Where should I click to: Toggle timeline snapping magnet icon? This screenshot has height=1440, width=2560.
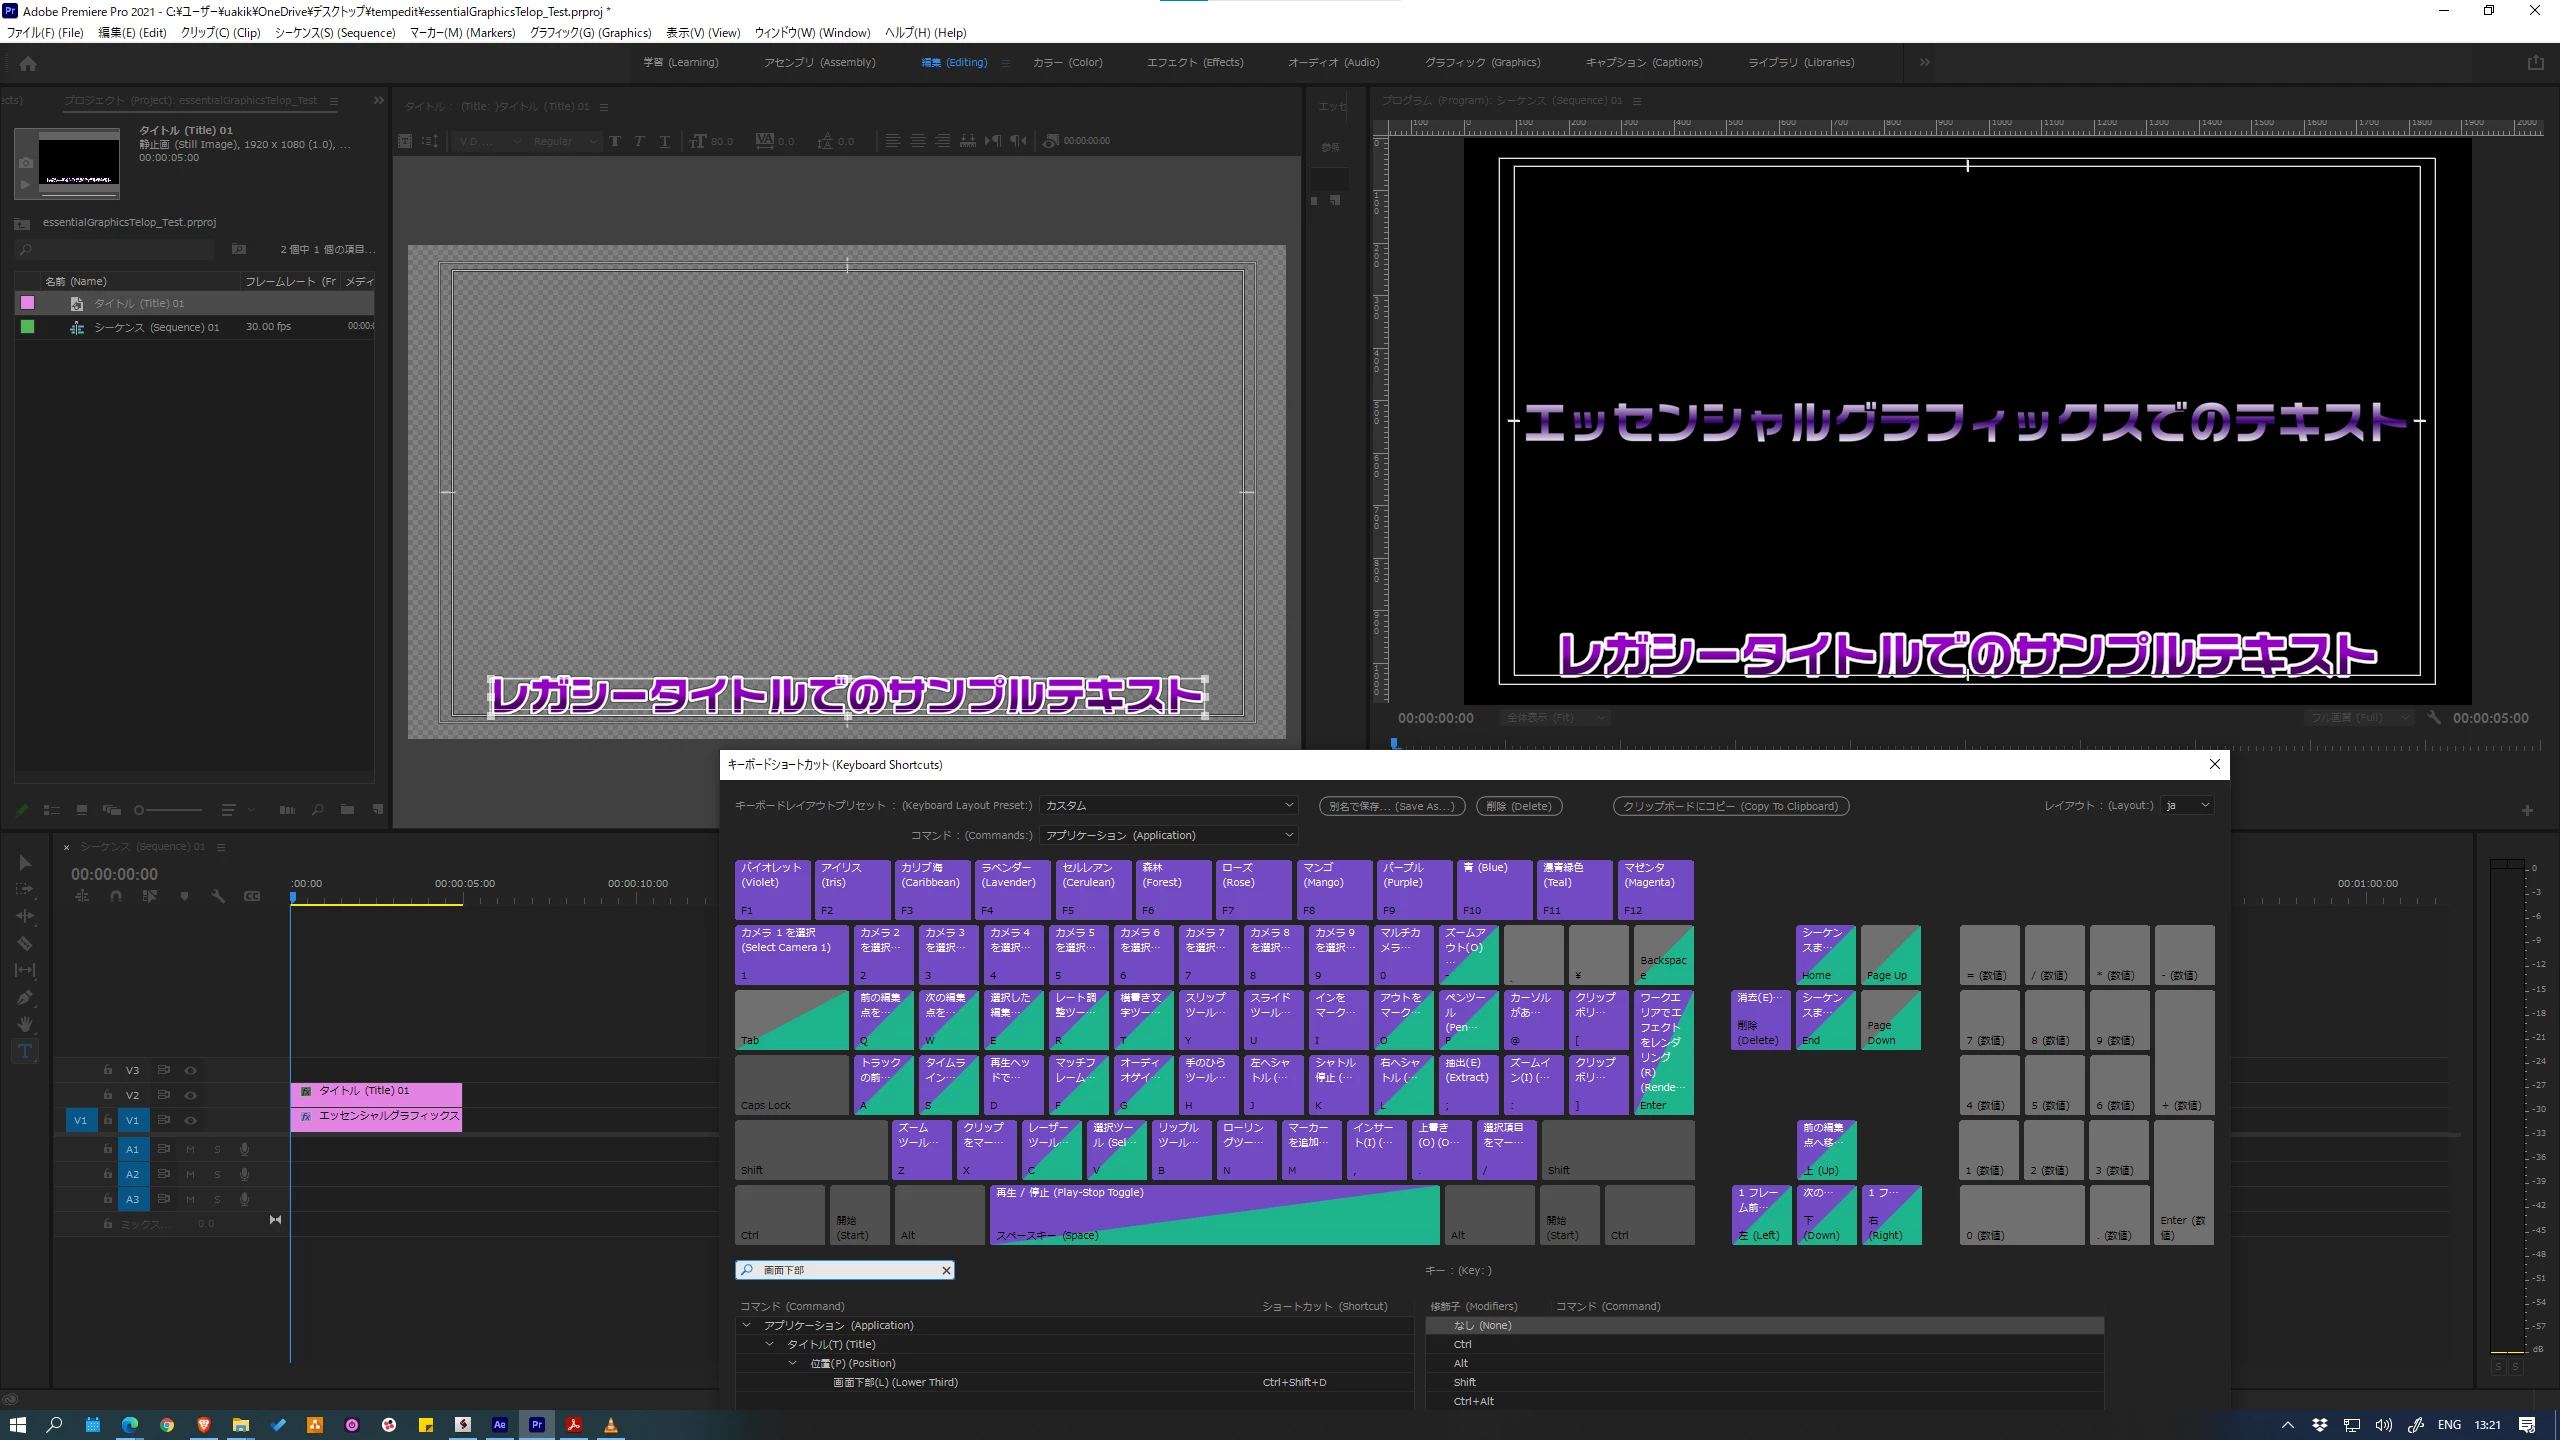pyautogui.click(x=116, y=896)
